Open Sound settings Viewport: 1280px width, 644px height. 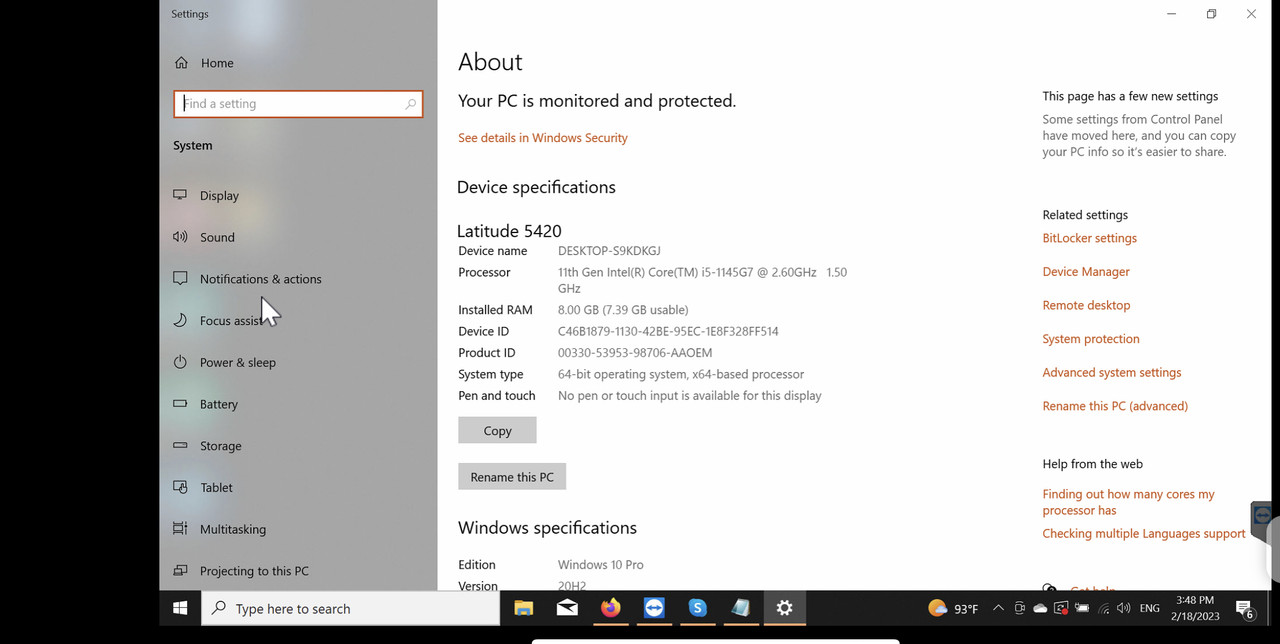(x=204, y=237)
